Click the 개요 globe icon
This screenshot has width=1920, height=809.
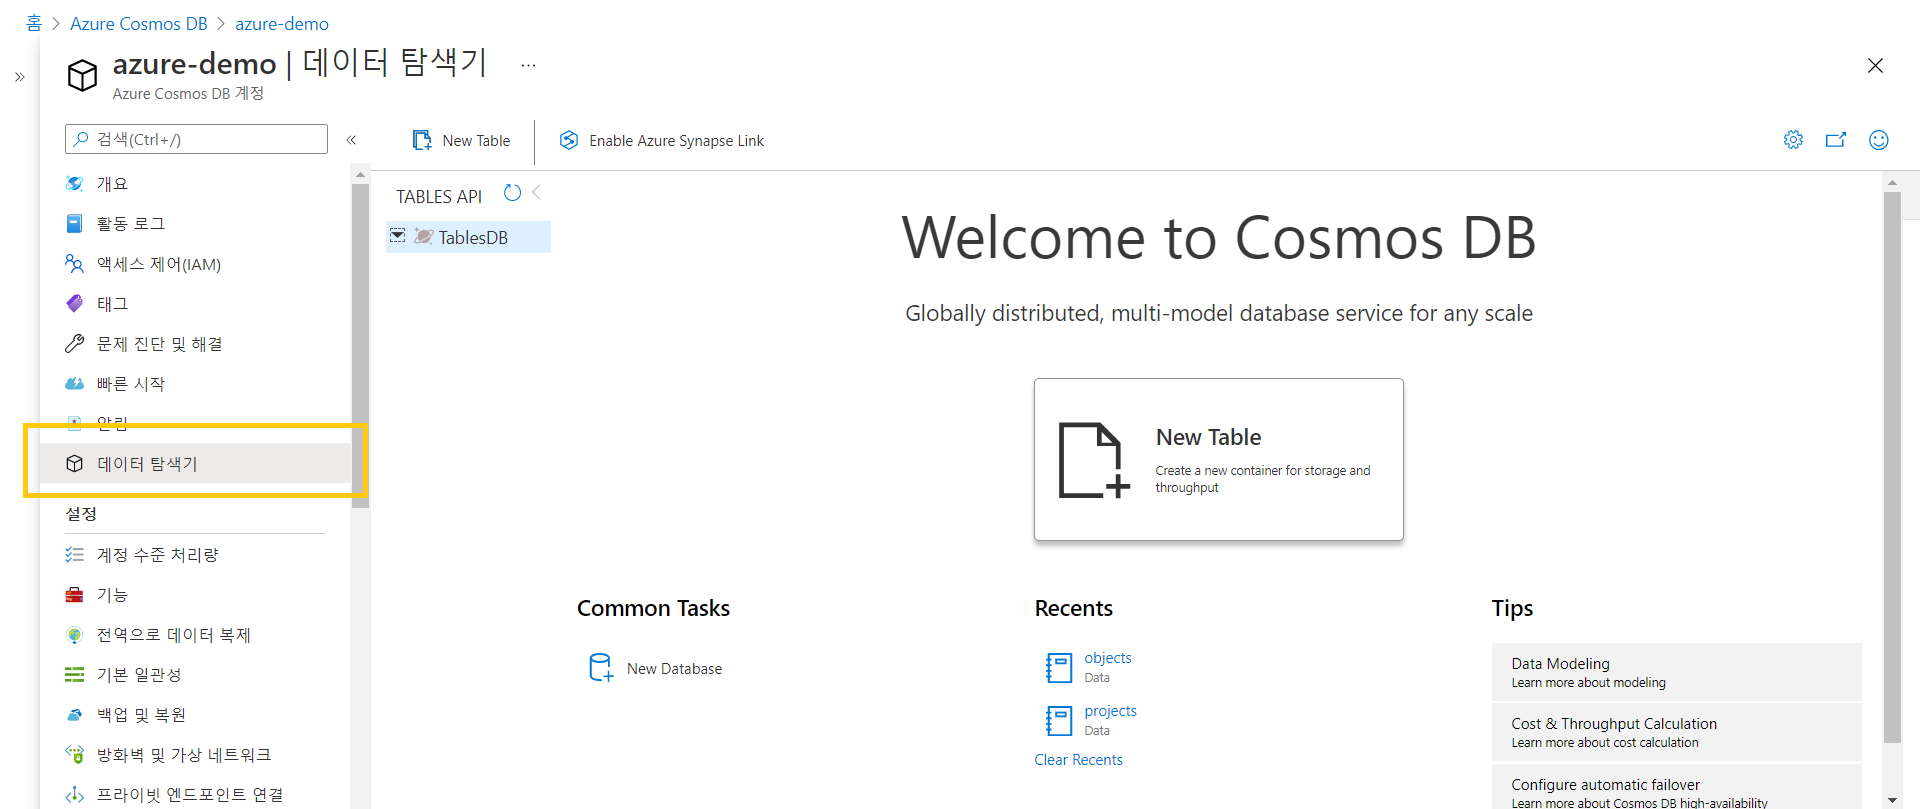(74, 183)
